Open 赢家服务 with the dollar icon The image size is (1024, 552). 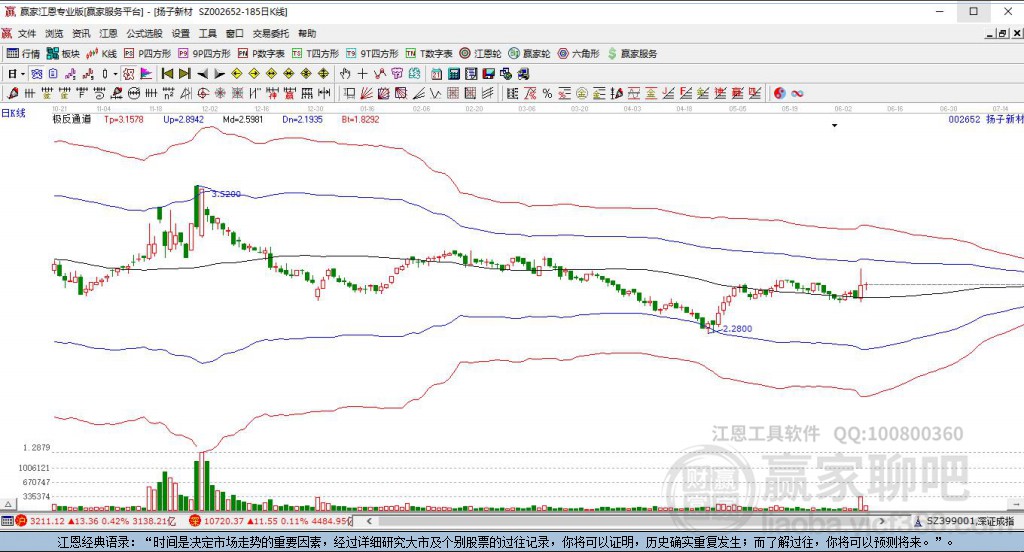click(632, 54)
